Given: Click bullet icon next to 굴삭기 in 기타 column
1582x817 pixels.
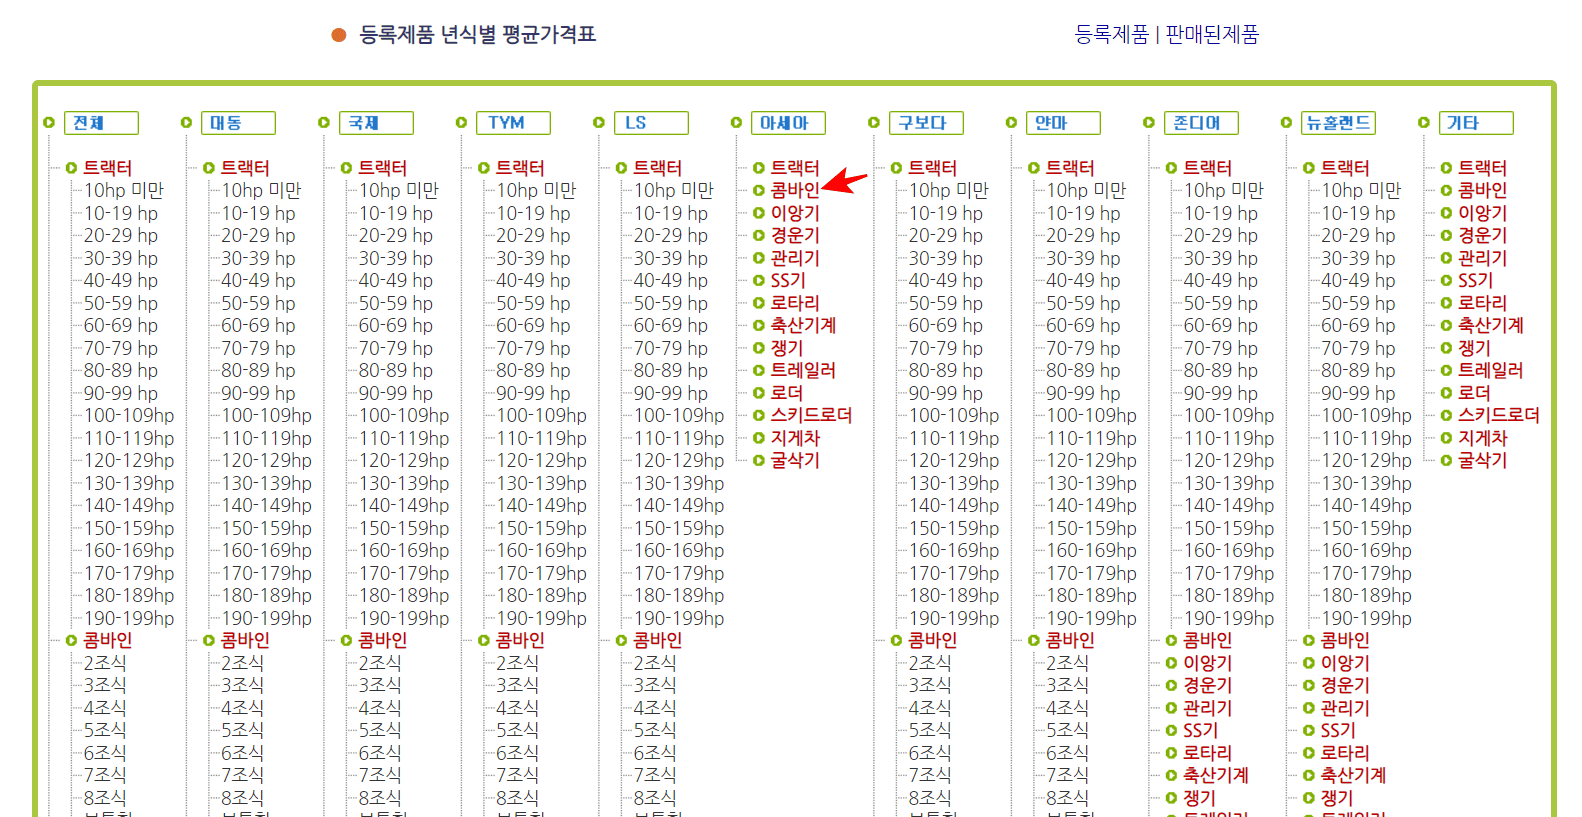Looking at the screenshot, I should tap(1446, 460).
